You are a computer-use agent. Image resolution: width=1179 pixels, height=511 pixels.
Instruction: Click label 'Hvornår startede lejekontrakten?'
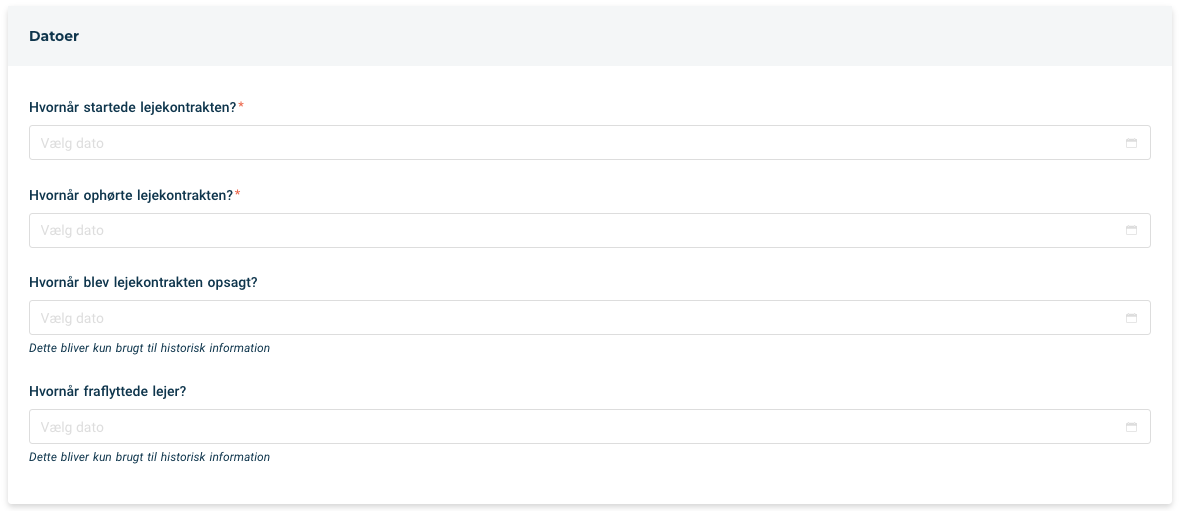(x=133, y=107)
